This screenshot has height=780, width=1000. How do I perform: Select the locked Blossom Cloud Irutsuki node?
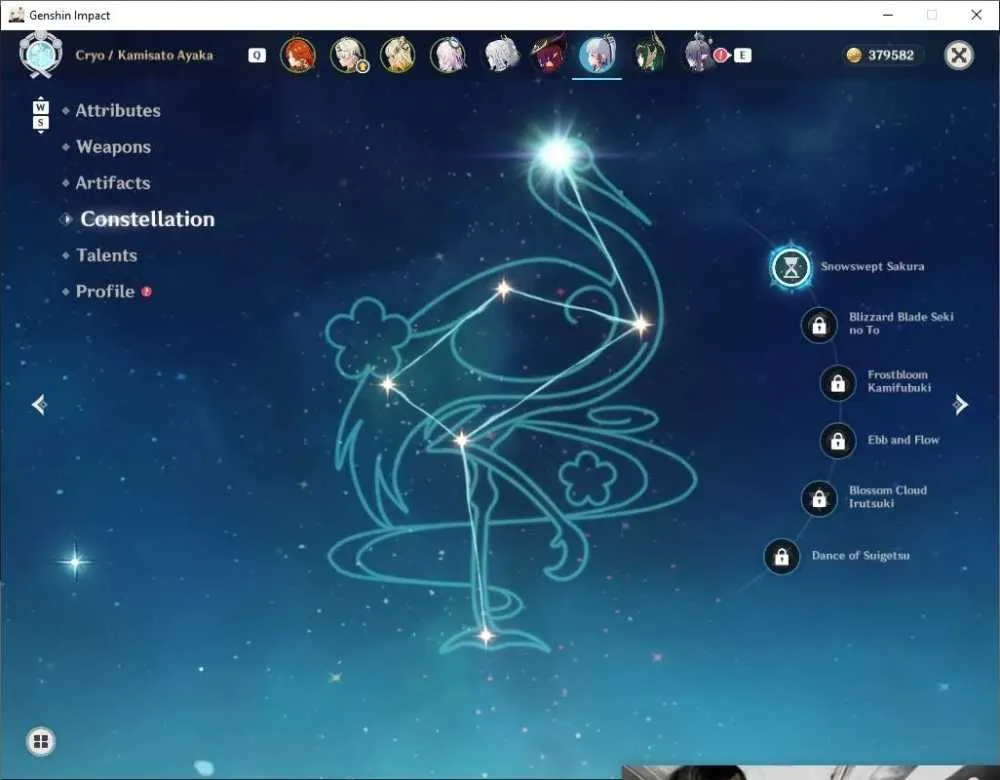(819, 498)
